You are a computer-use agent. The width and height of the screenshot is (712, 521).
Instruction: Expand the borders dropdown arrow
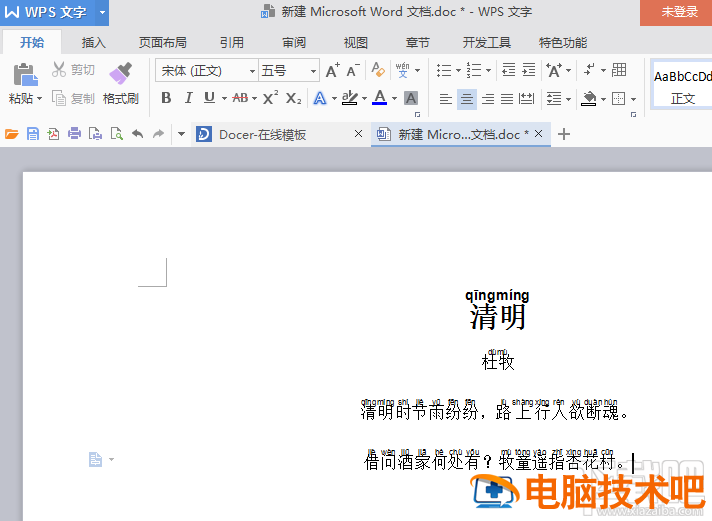633,99
